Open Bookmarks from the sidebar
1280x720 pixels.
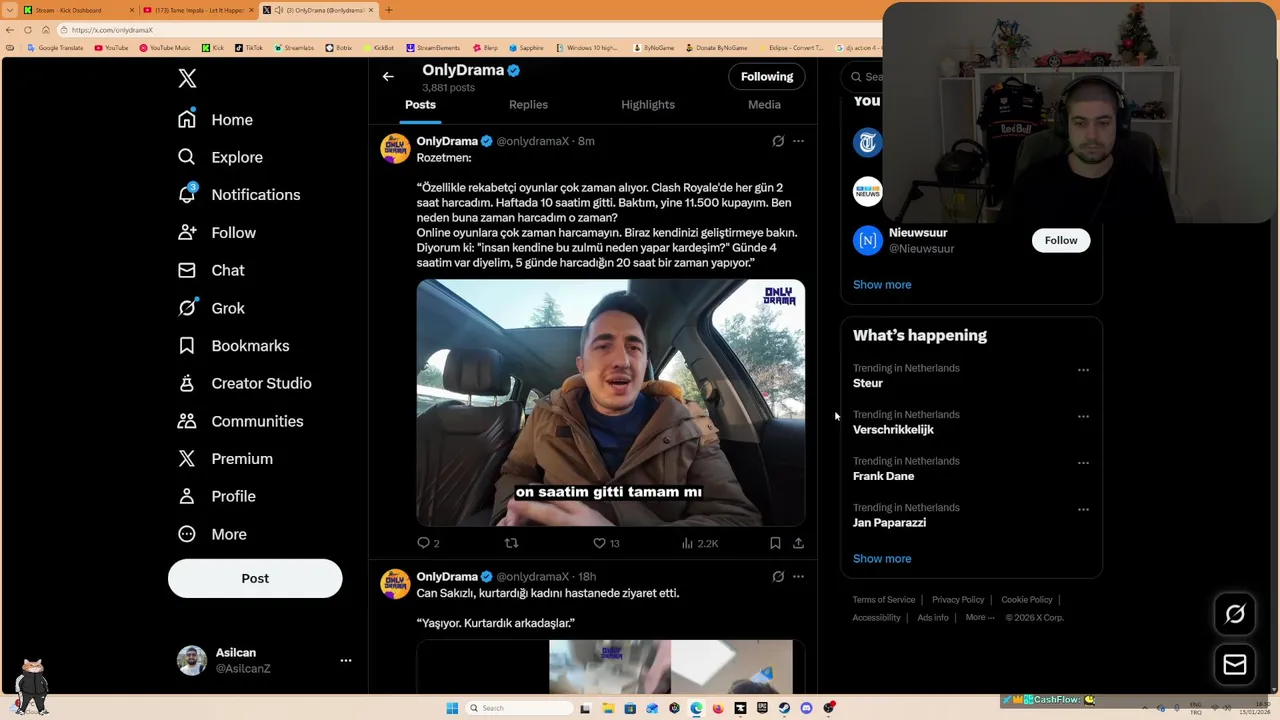(x=233, y=346)
